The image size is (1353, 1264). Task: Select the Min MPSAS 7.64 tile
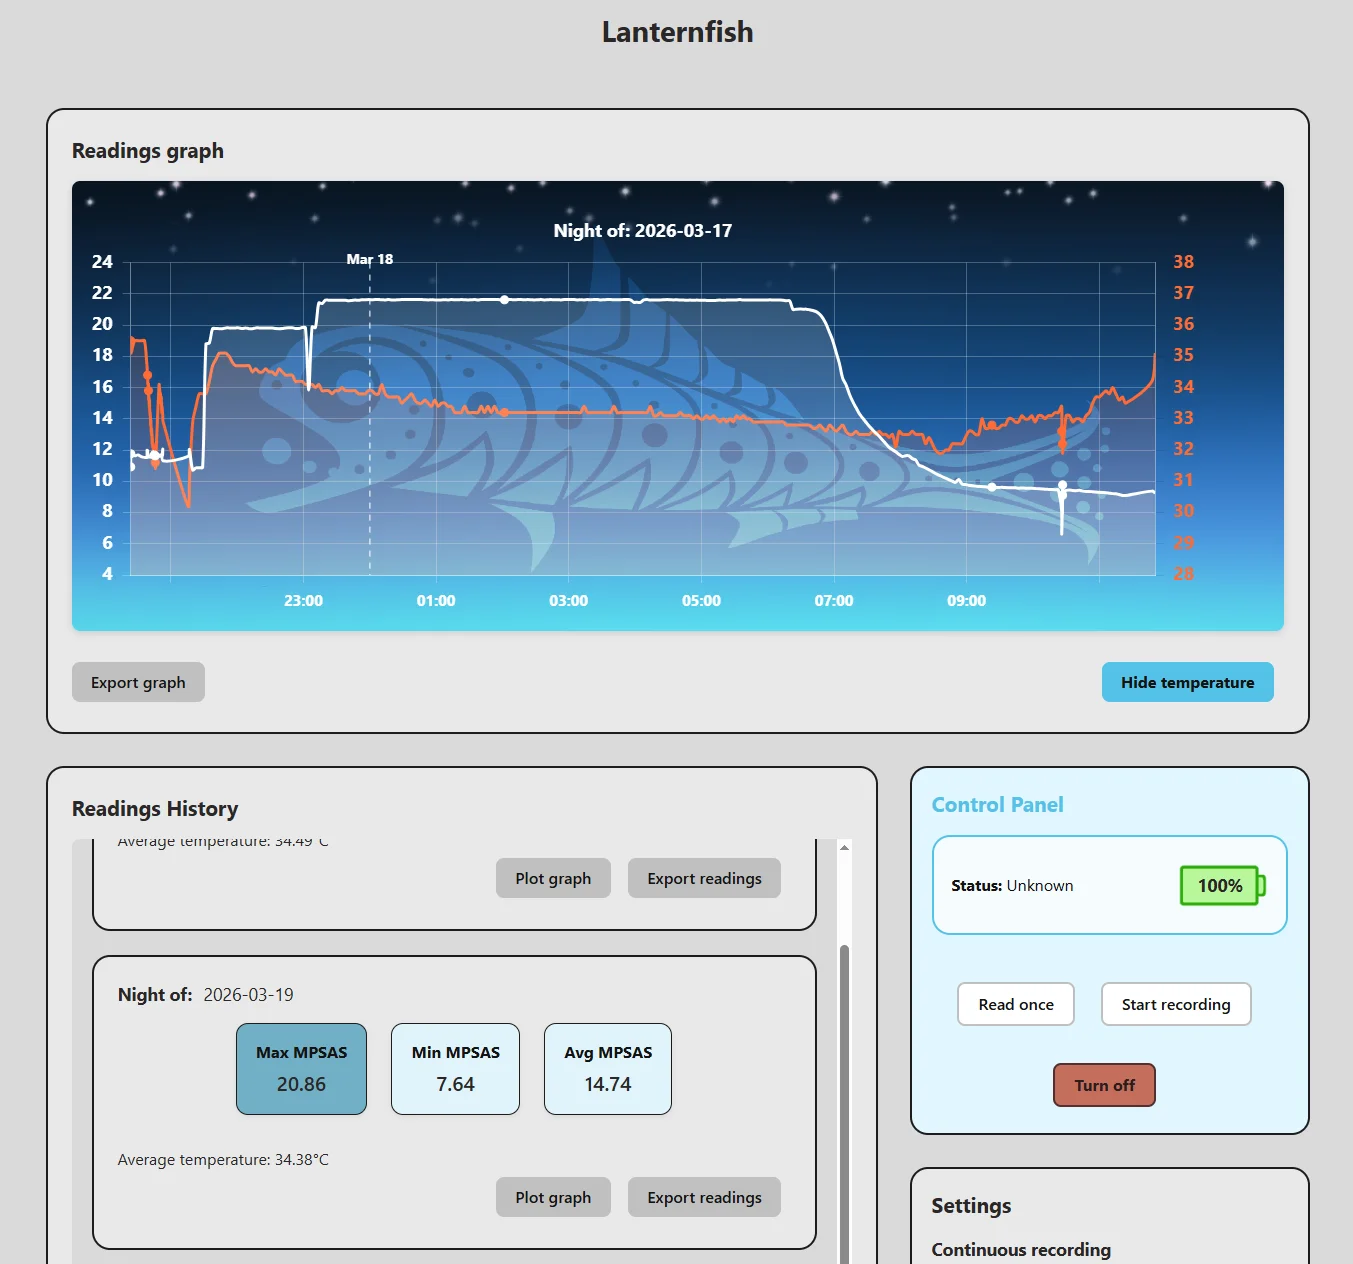[455, 1069]
